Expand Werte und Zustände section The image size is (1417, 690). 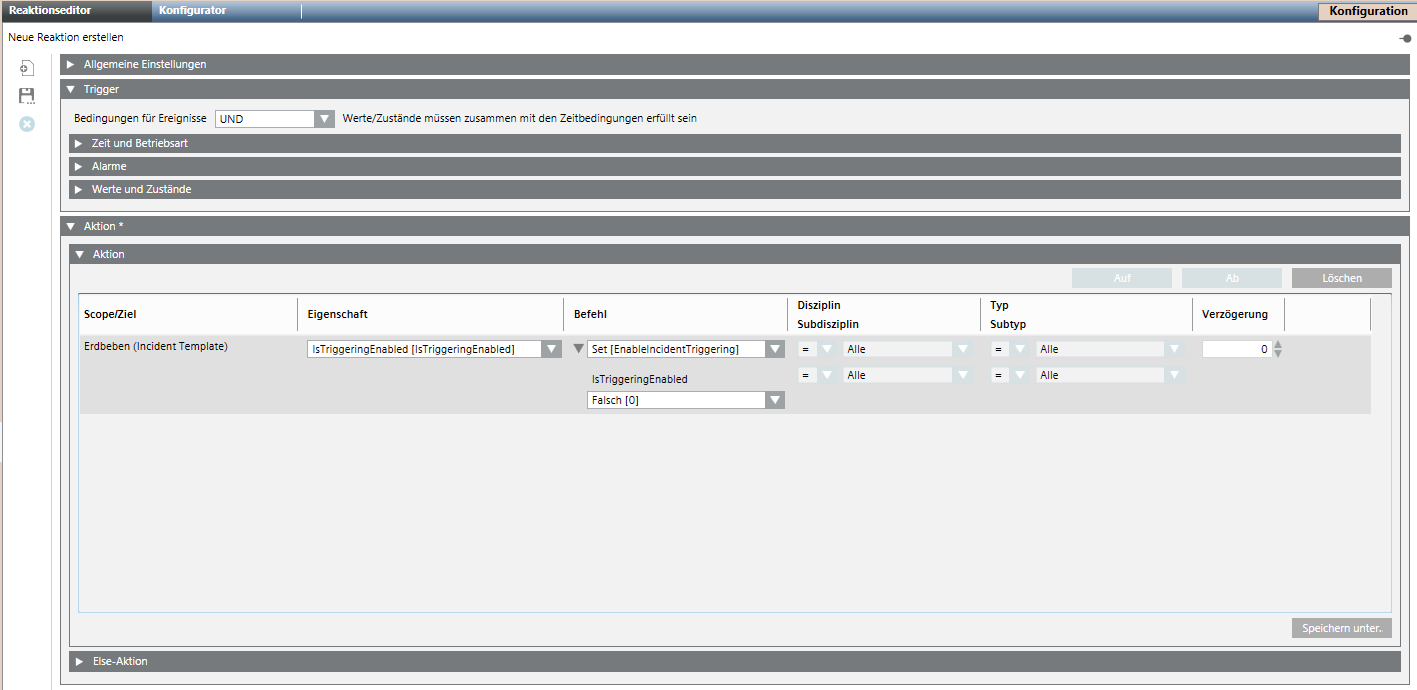click(78, 189)
